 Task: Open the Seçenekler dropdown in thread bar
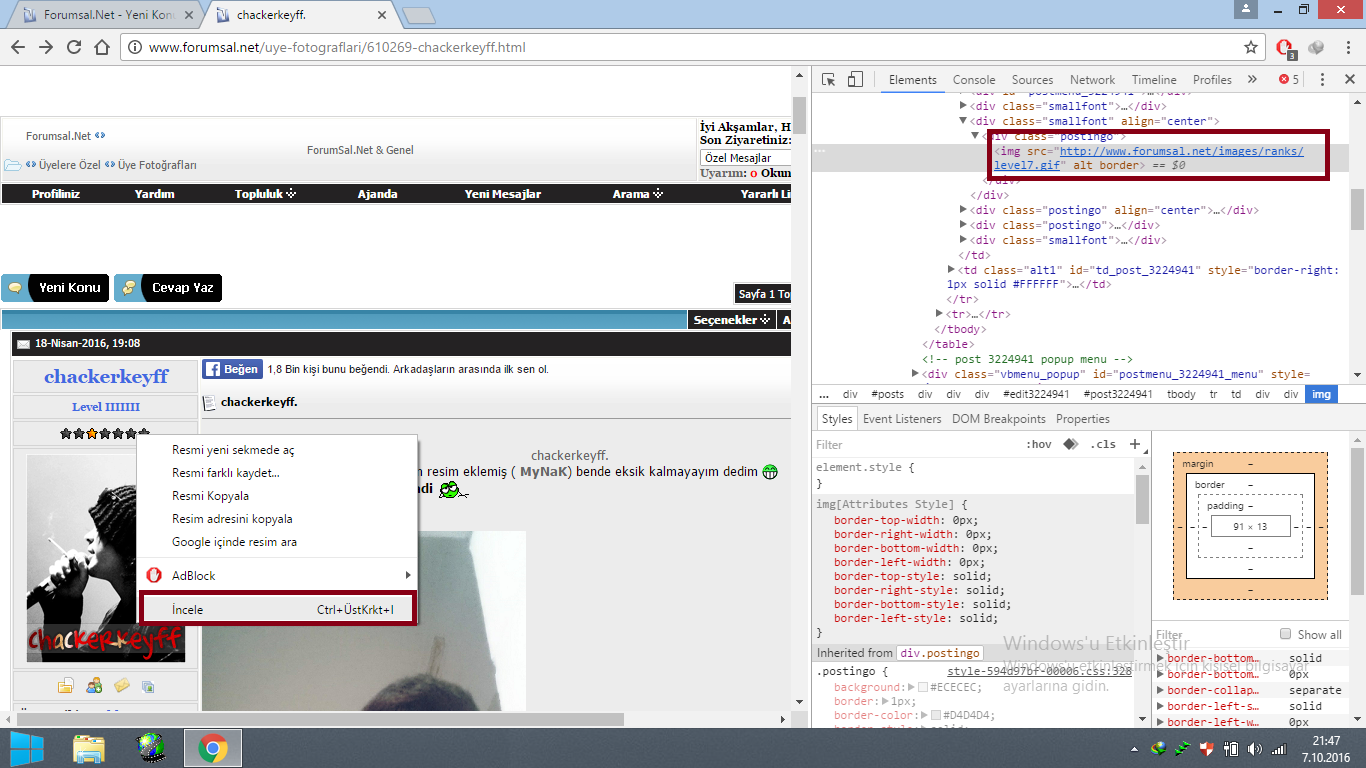pyautogui.click(x=731, y=320)
